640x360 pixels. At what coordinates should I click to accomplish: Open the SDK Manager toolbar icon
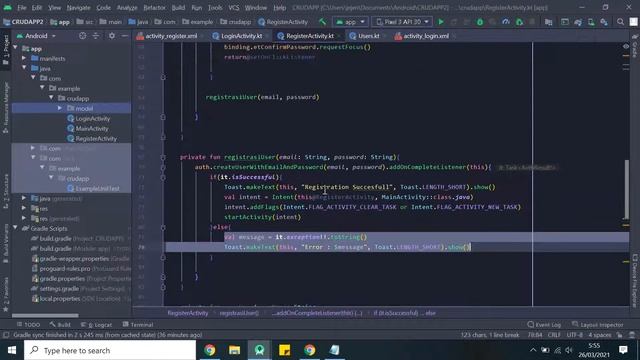tap(604, 22)
